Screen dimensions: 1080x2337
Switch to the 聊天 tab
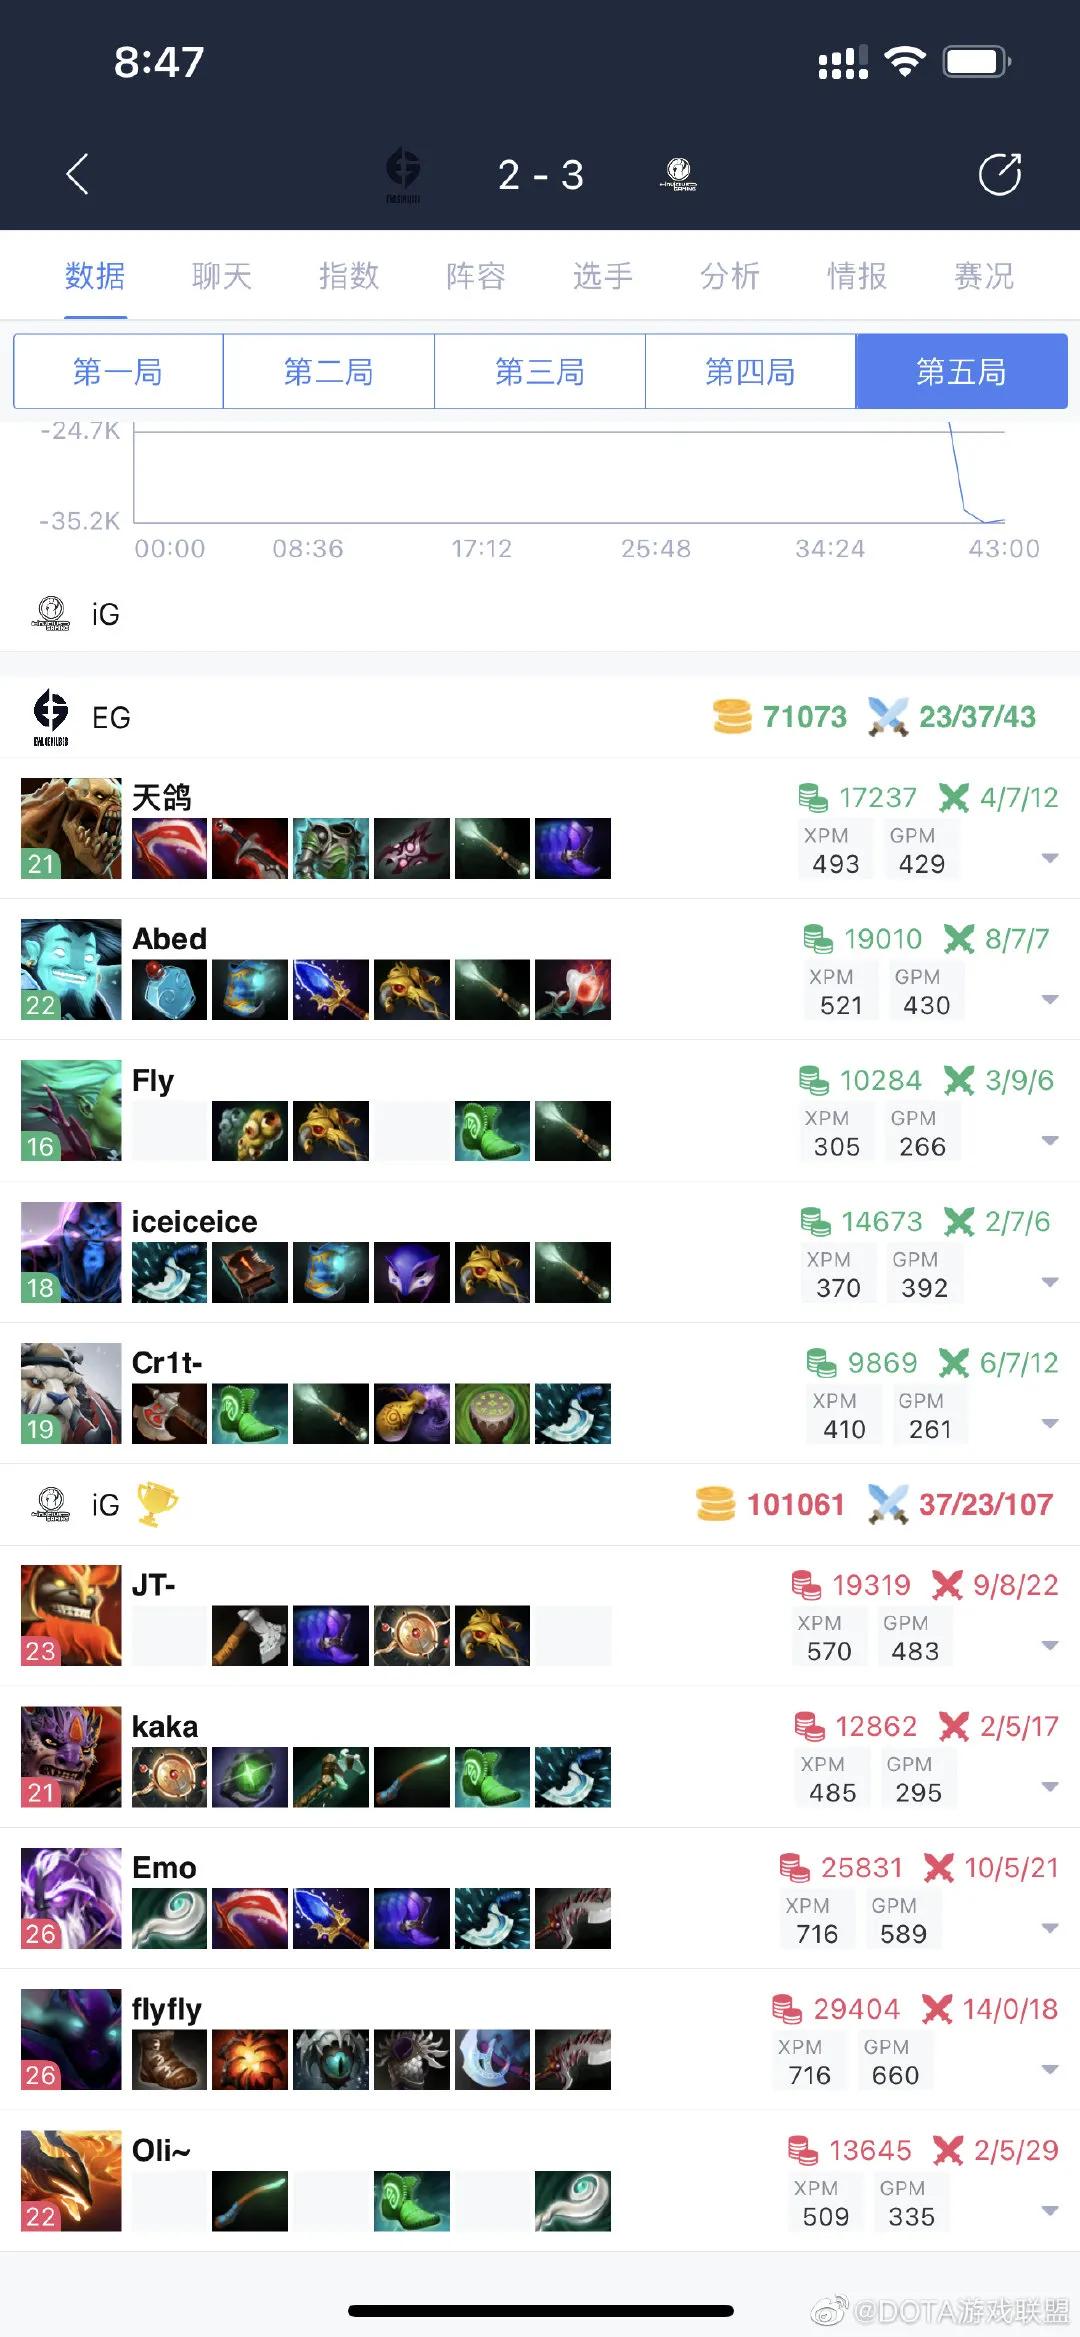(x=222, y=275)
